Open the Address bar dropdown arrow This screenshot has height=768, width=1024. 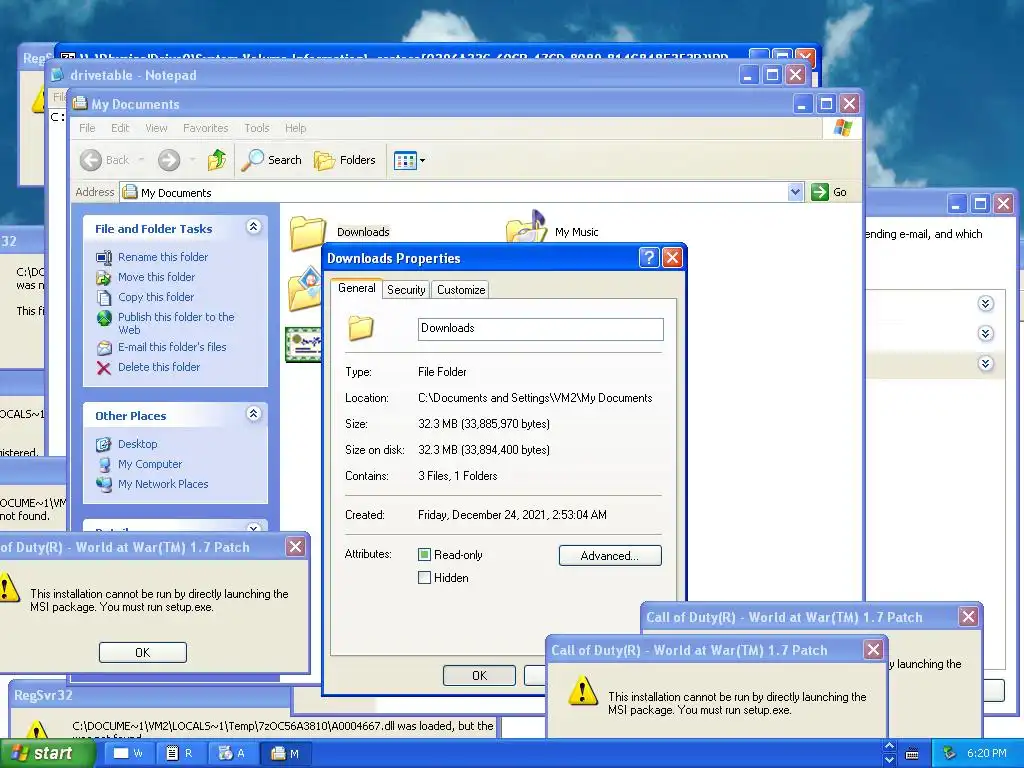point(795,192)
